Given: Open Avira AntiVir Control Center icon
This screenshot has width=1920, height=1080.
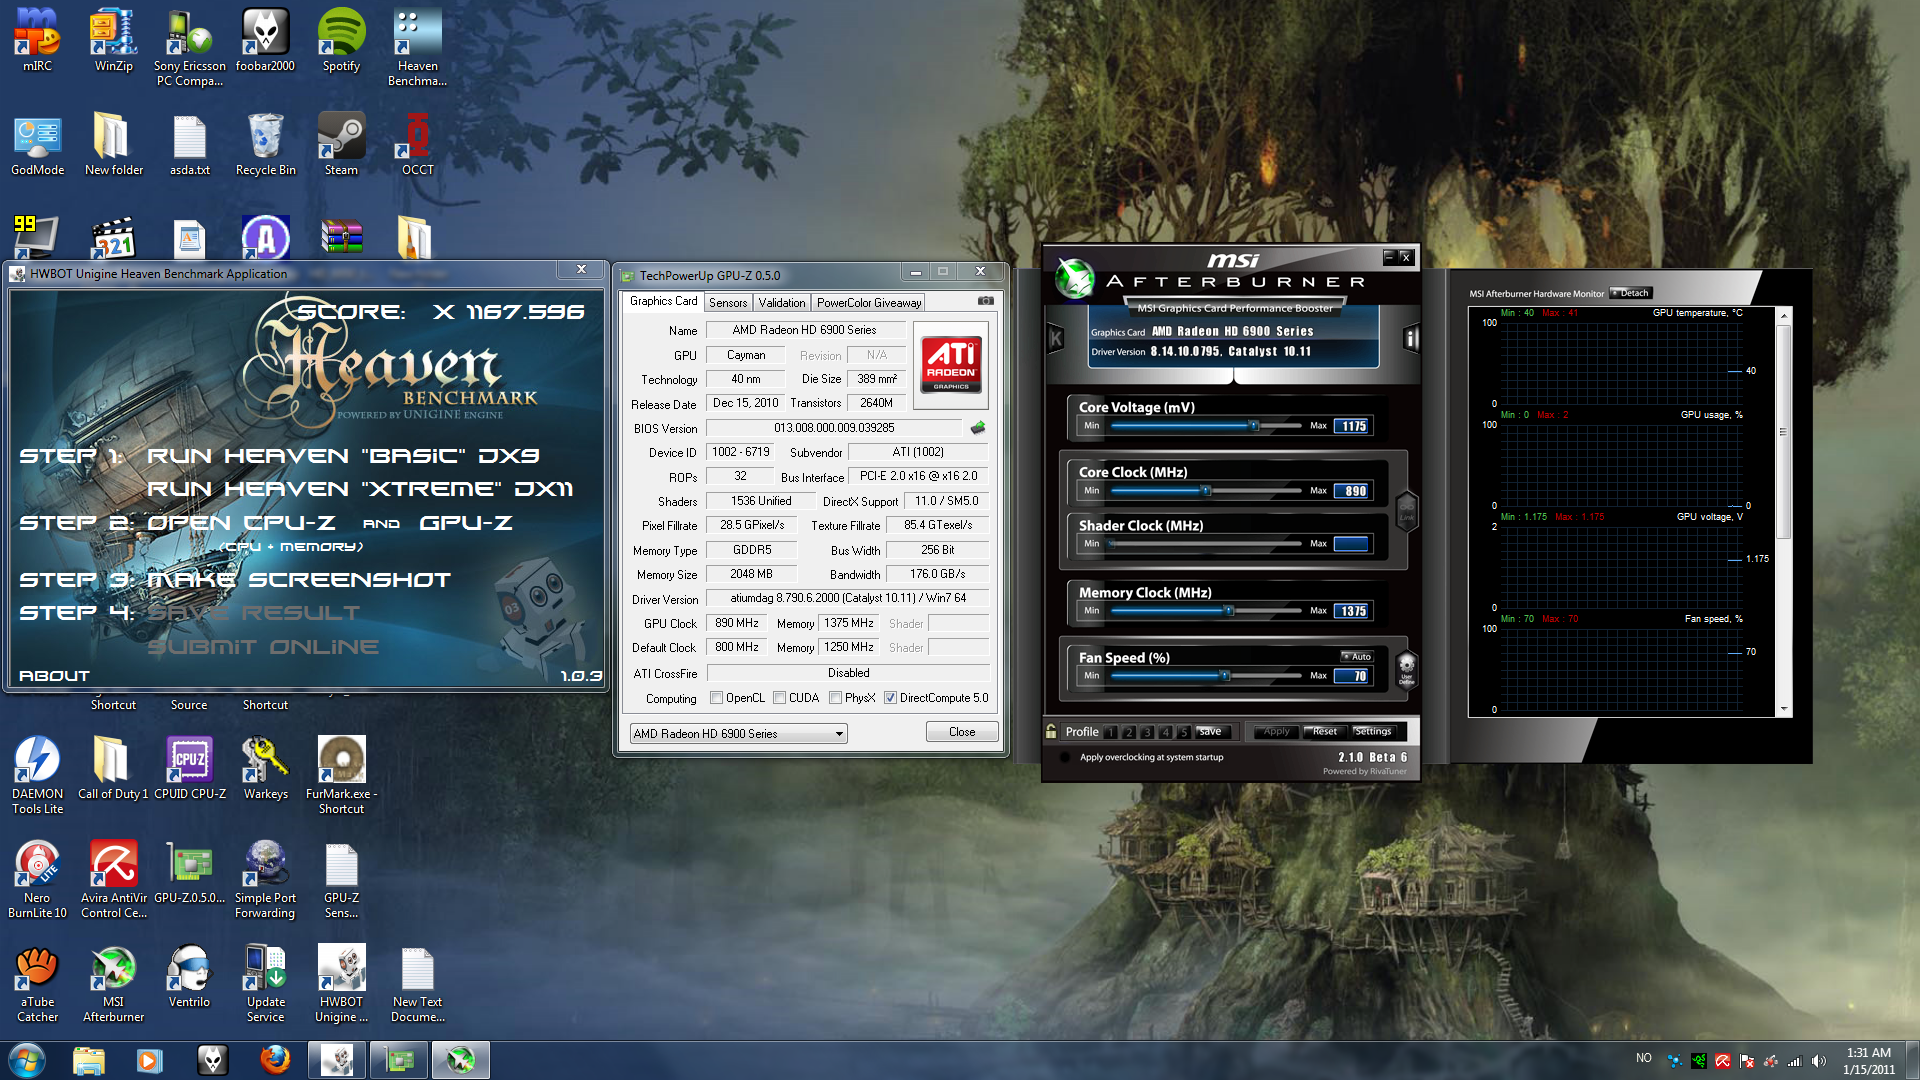Looking at the screenshot, I should click(113, 880).
